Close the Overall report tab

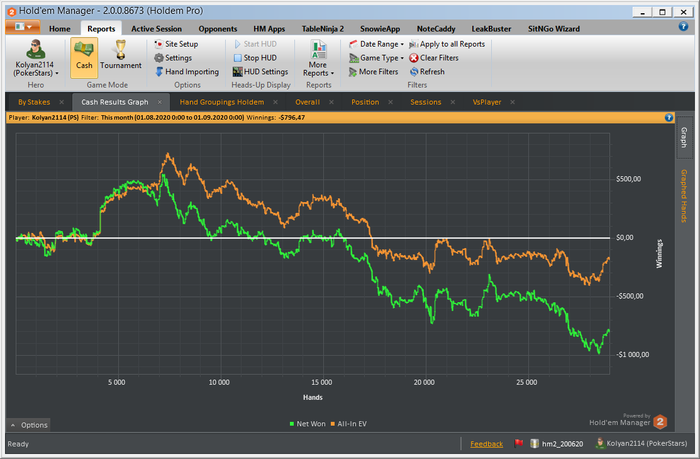click(x=331, y=102)
